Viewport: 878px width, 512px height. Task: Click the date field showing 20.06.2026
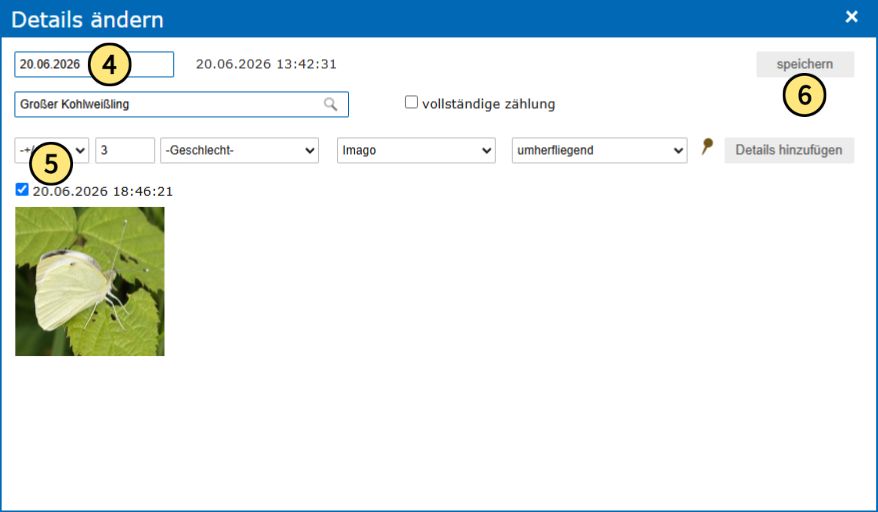pos(94,64)
